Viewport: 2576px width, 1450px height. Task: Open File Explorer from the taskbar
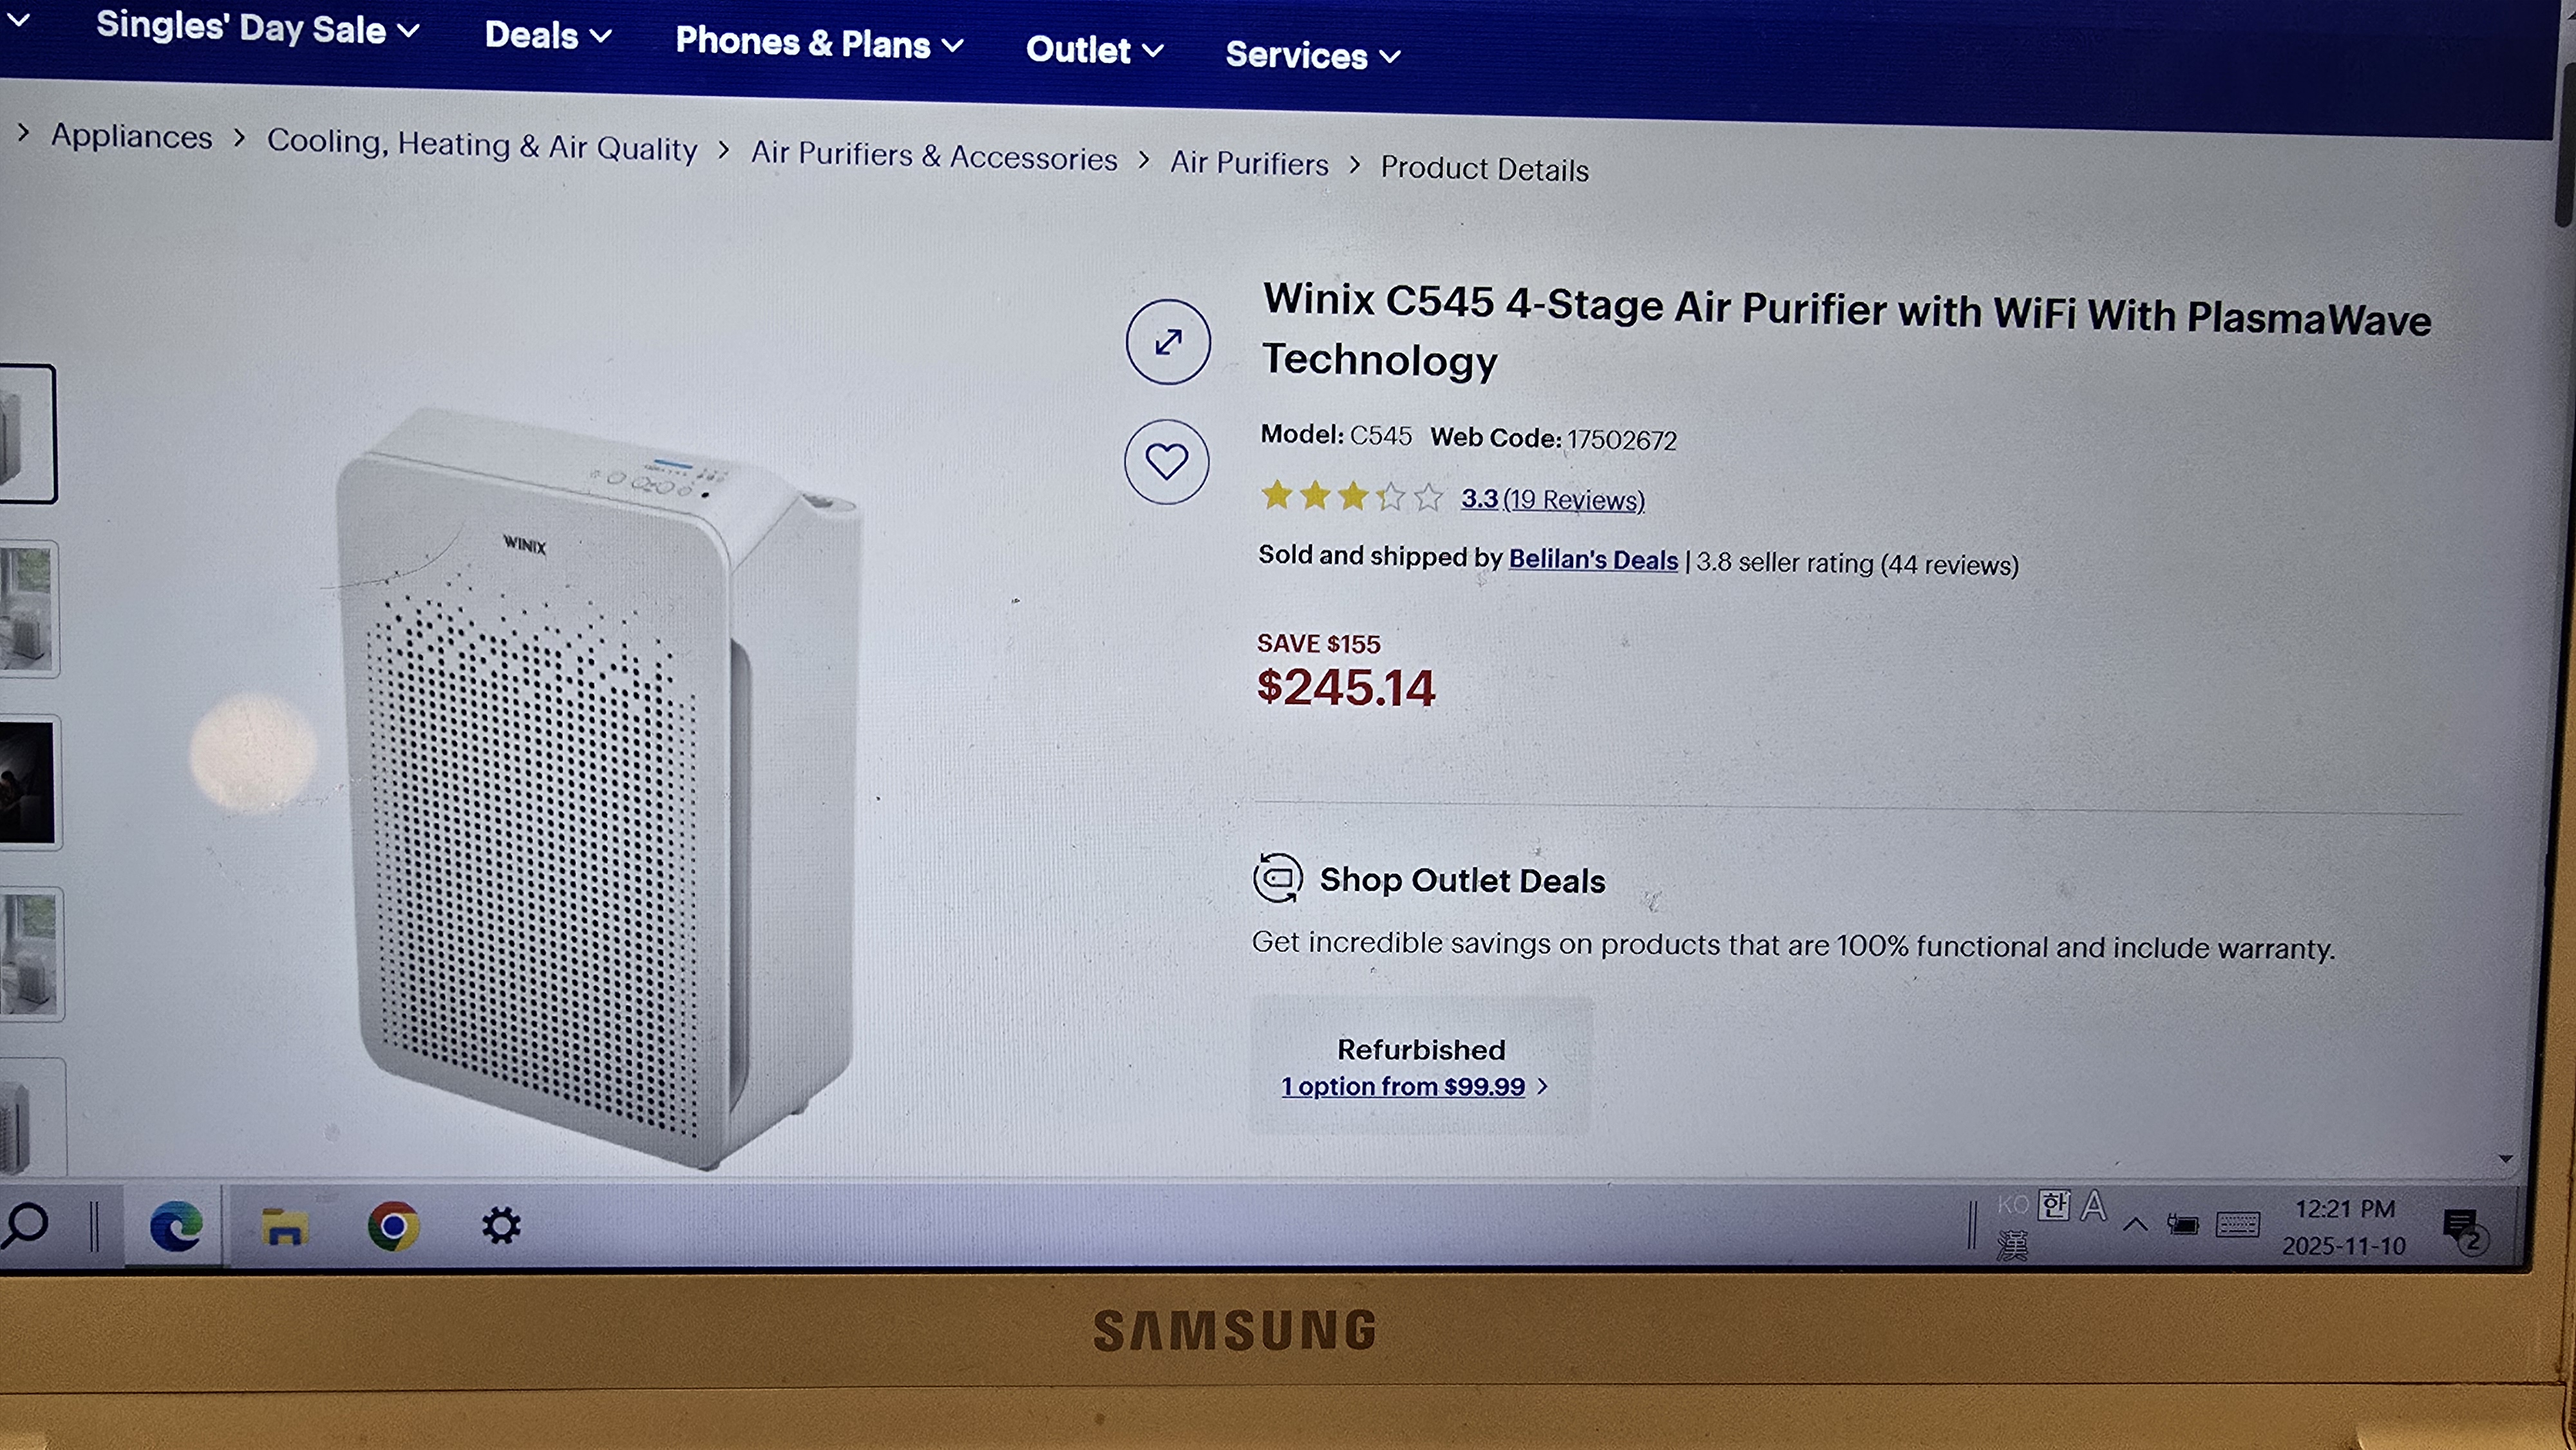click(x=284, y=1226)
